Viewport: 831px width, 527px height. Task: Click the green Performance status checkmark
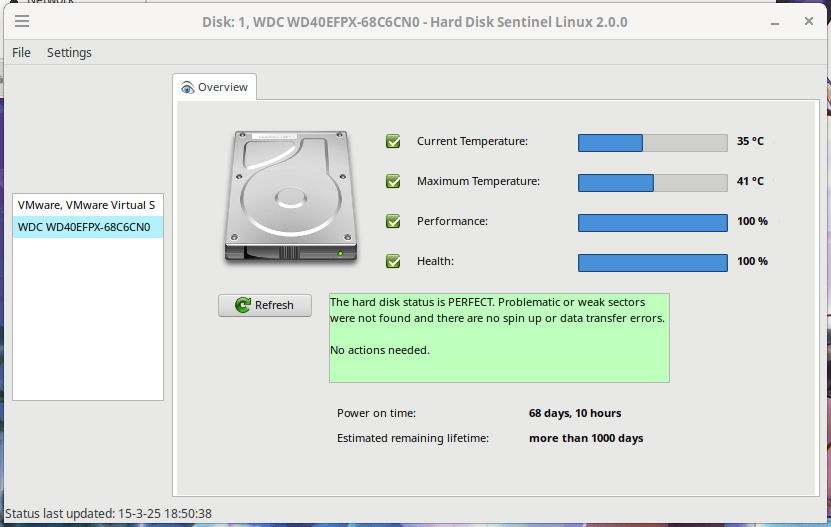(x=393, y=221)
